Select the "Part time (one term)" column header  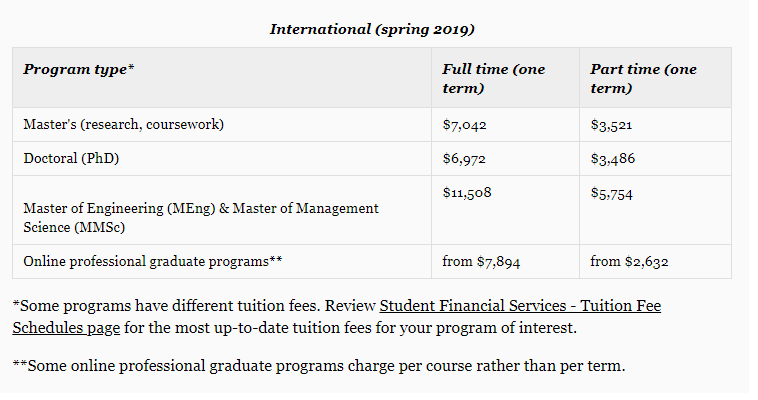[x=643, y=78]
